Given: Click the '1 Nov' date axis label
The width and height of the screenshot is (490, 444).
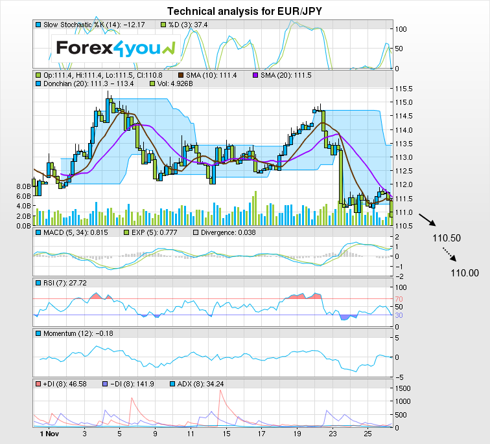Looking at the screenshot, I should click(49, 434).
